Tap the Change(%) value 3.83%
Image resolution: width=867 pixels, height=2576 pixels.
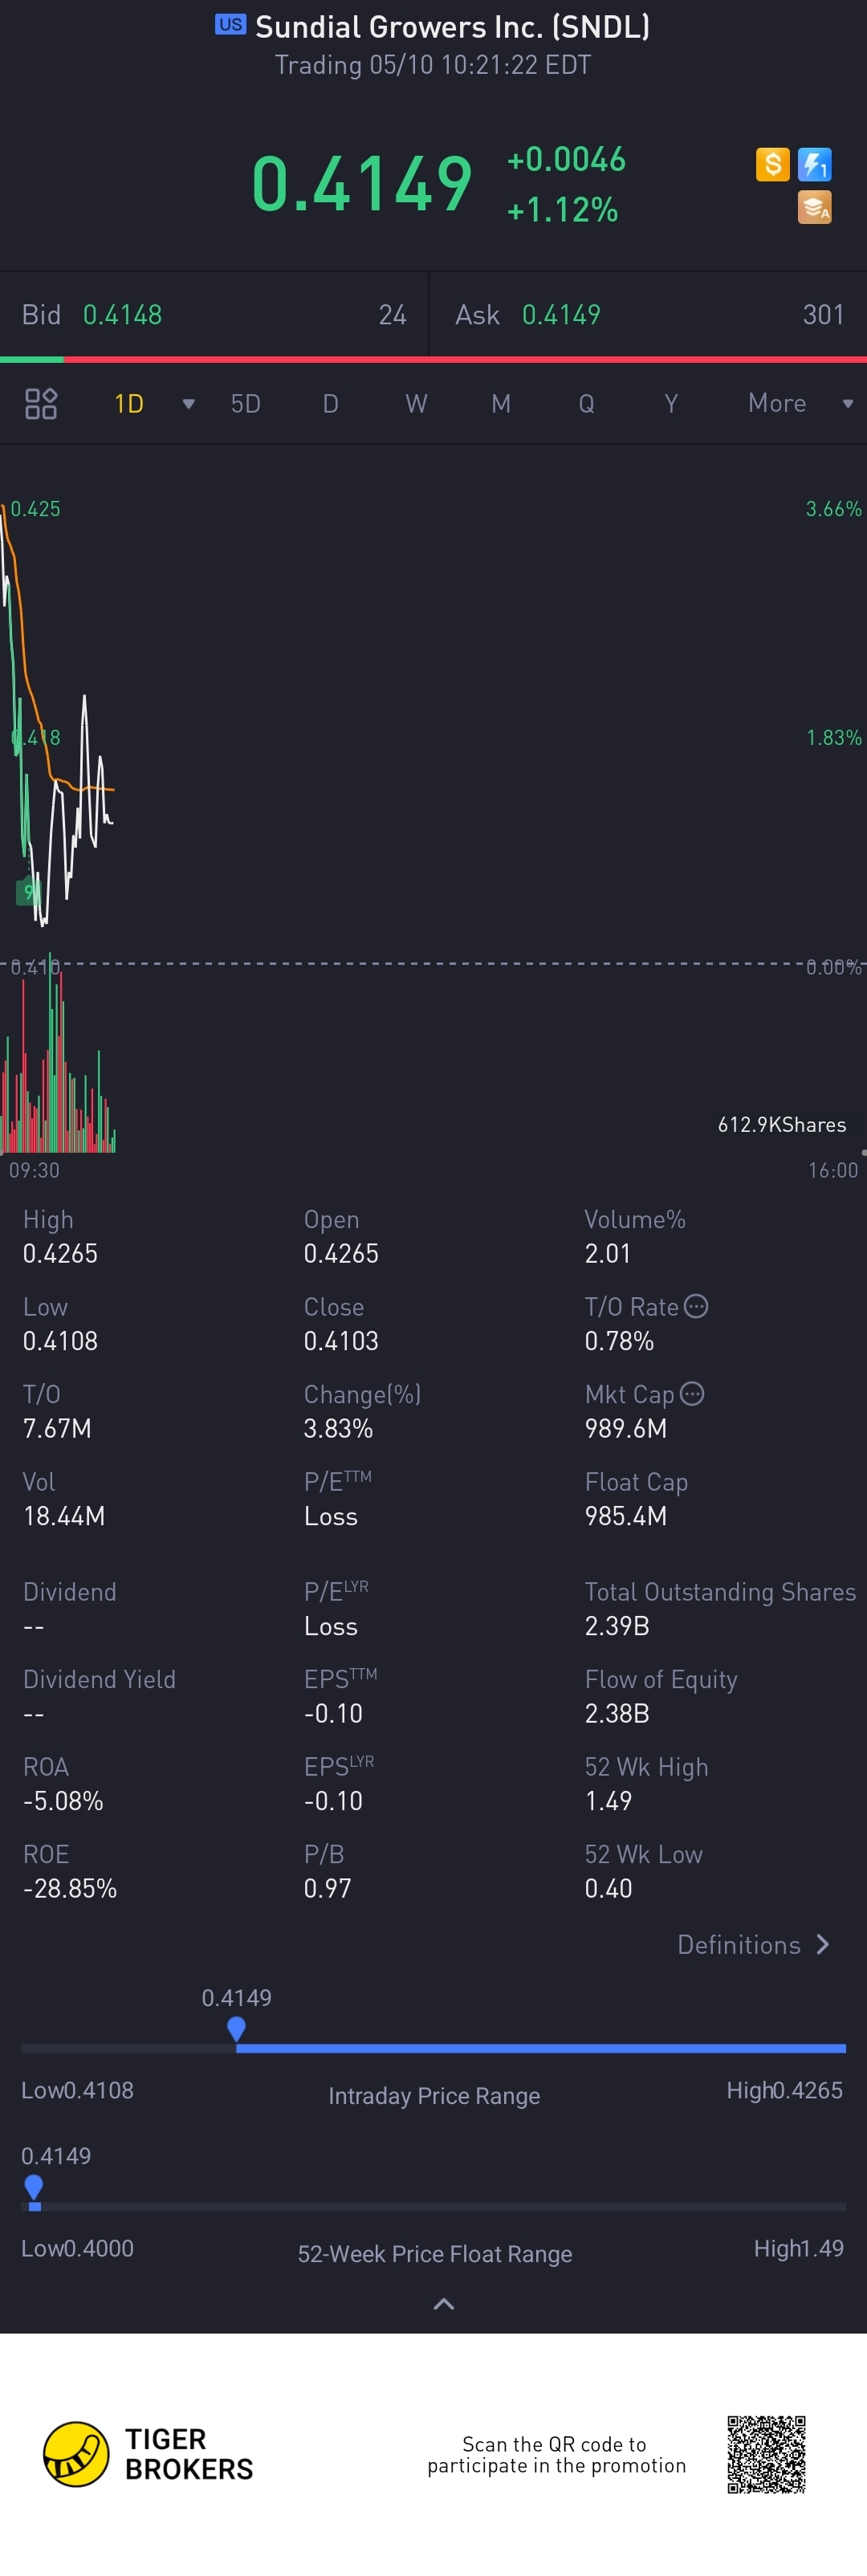[338, 1428]
